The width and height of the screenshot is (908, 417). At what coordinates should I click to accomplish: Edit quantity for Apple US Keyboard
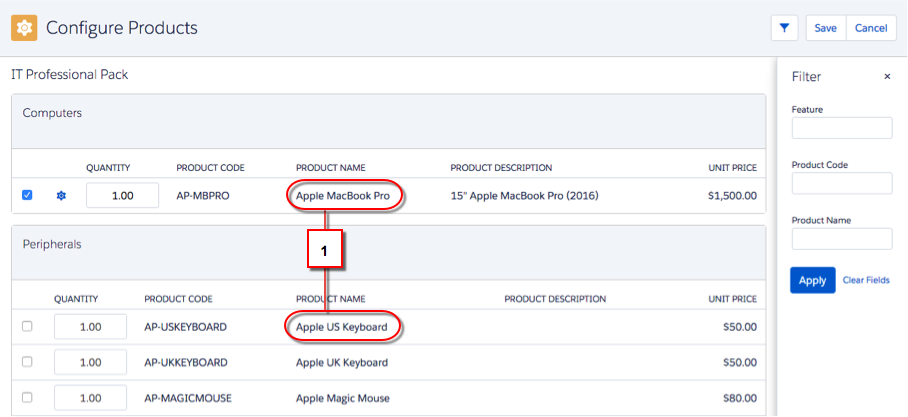pyautogui.click(x=90, y=327)
